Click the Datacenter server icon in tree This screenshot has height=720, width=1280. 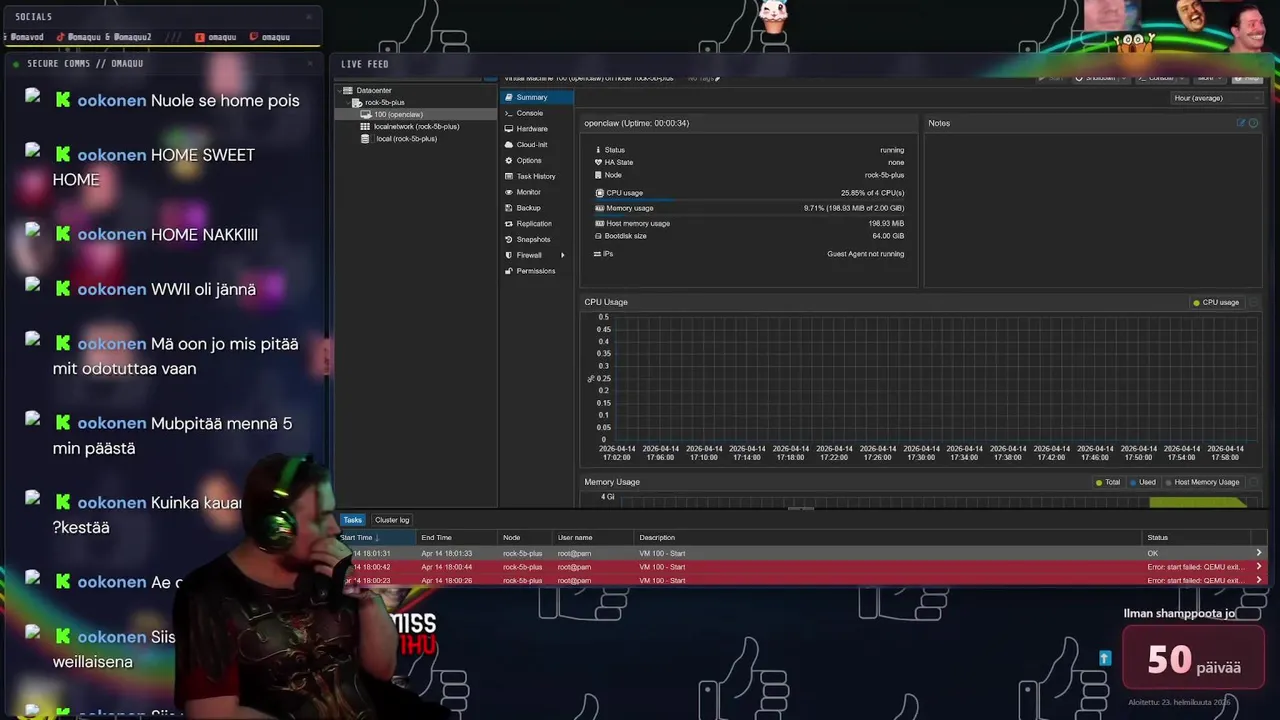348,90
